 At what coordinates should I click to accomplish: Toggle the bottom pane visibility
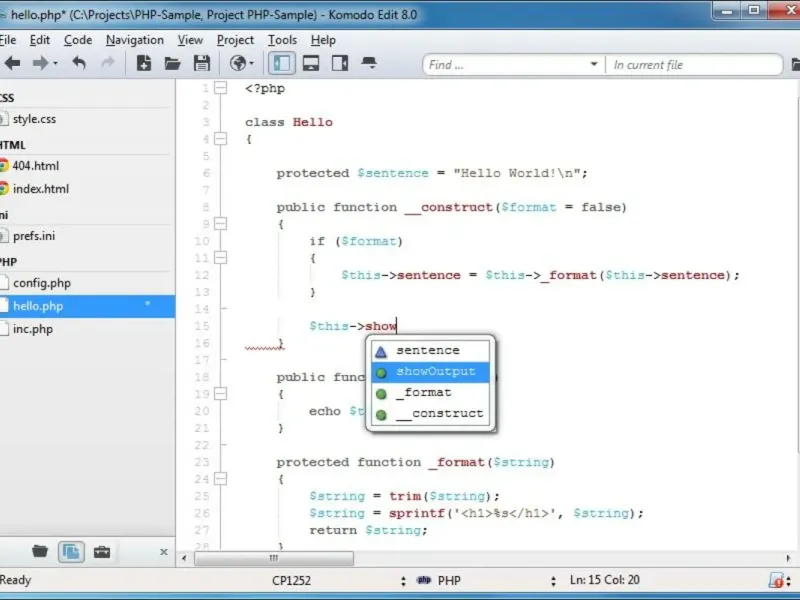[x=311, y=64]
